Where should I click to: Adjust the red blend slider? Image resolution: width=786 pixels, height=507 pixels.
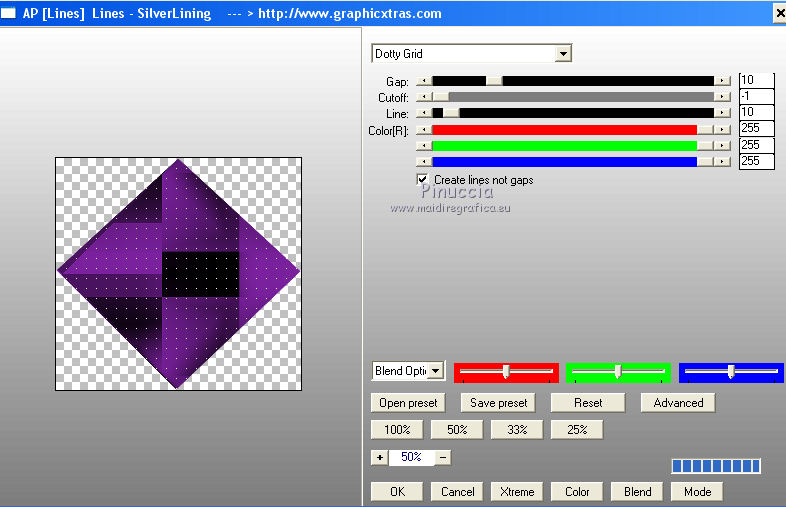point(506,372)
